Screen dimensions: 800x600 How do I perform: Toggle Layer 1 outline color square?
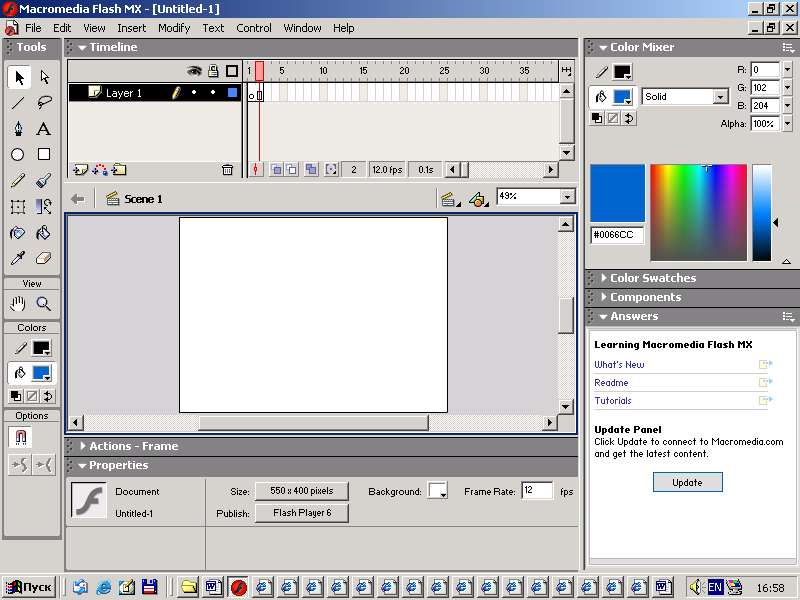[232, 92]
